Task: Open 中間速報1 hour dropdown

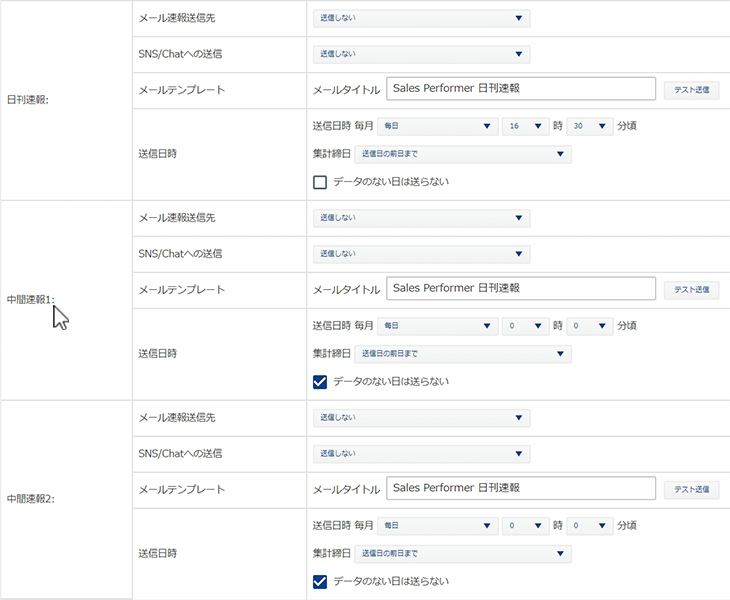Action: pos(526,326)
